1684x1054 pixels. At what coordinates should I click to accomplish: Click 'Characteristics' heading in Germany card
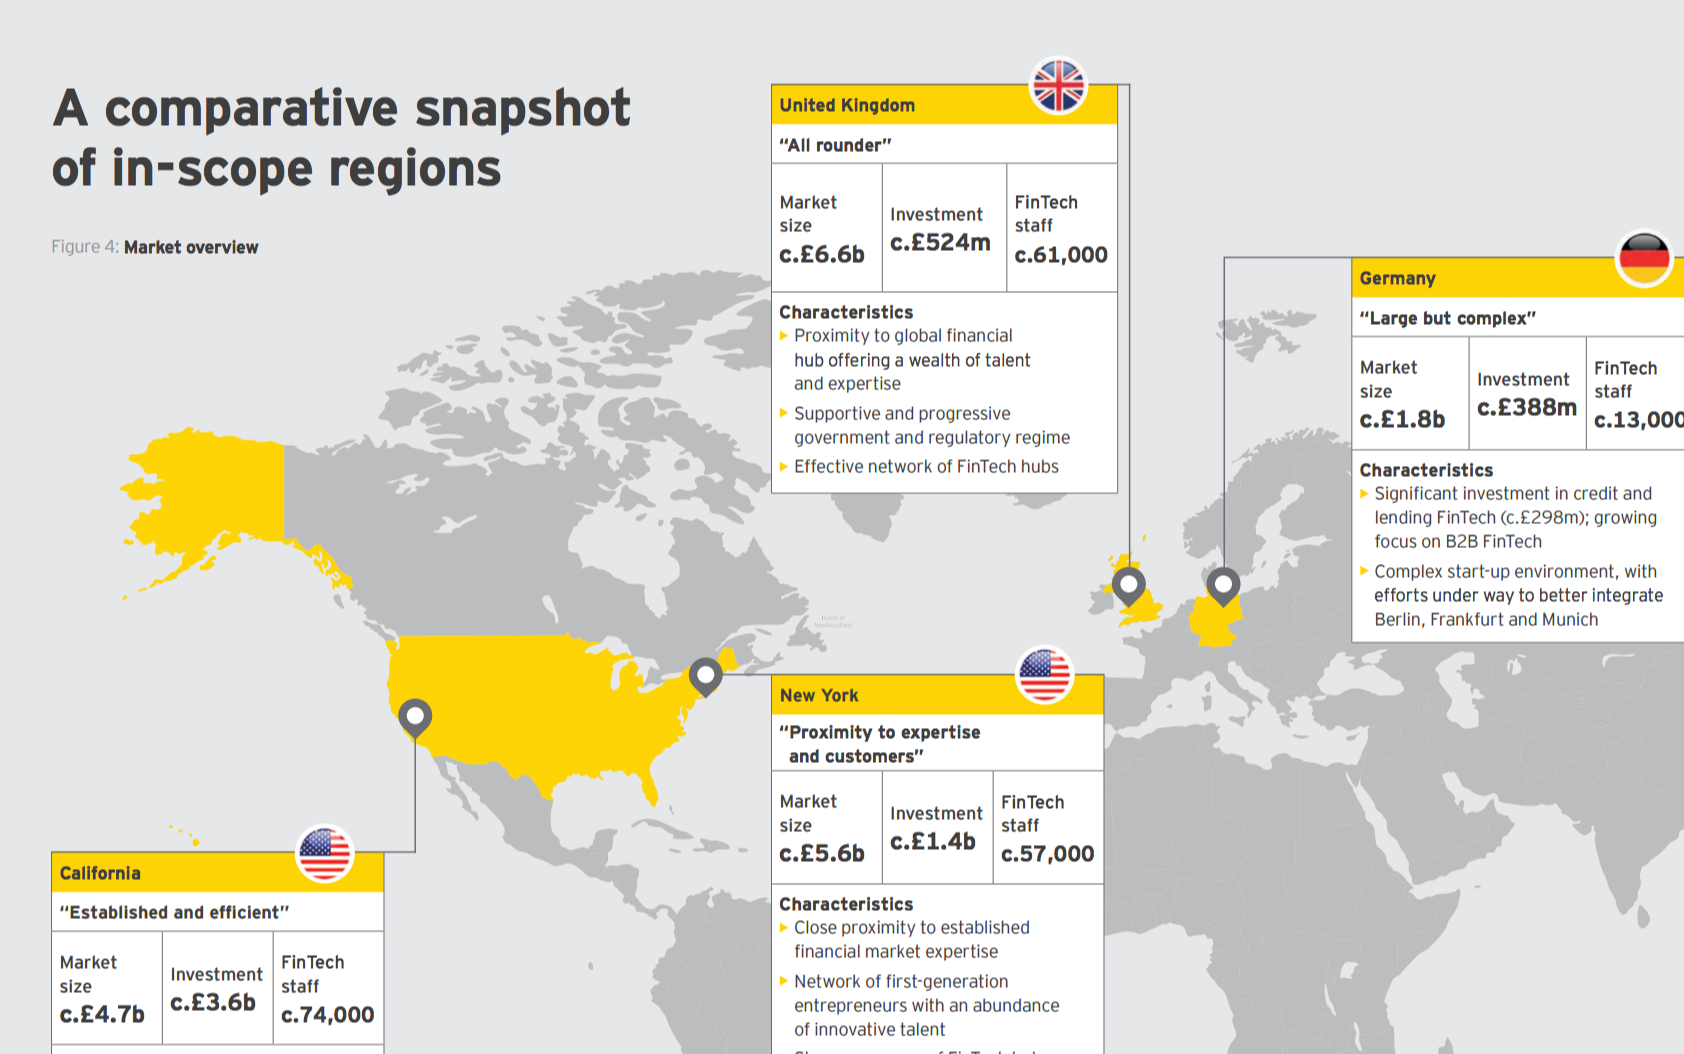[1426, 470]
